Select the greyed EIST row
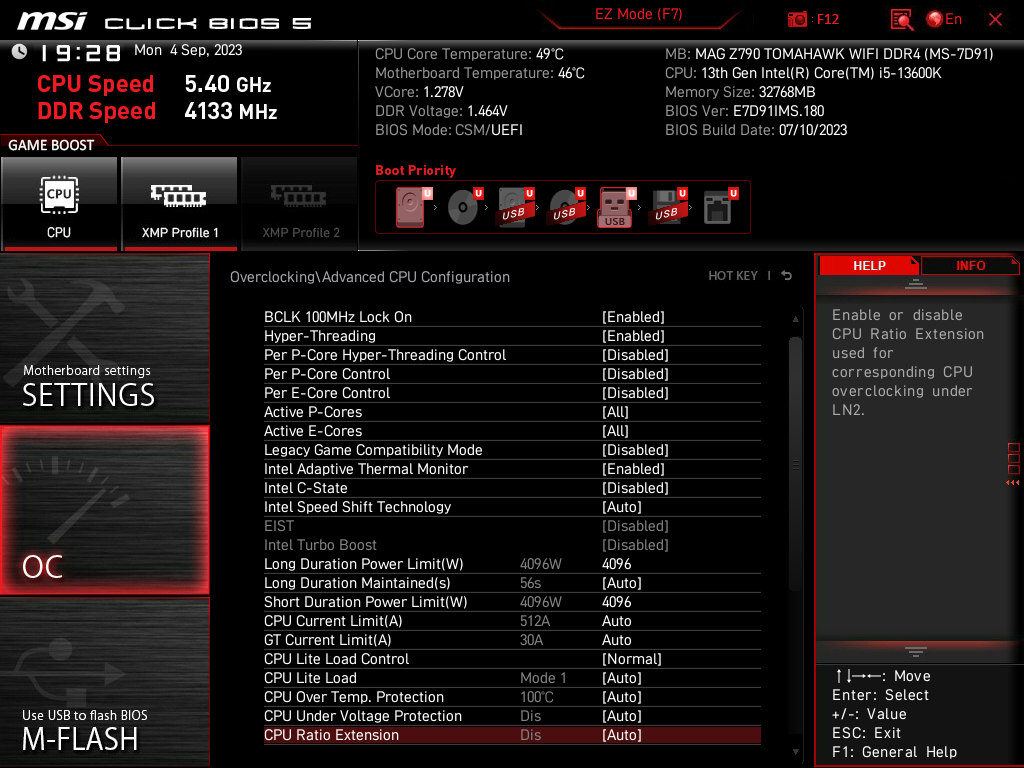1024x768 pixels. (512, 526)
